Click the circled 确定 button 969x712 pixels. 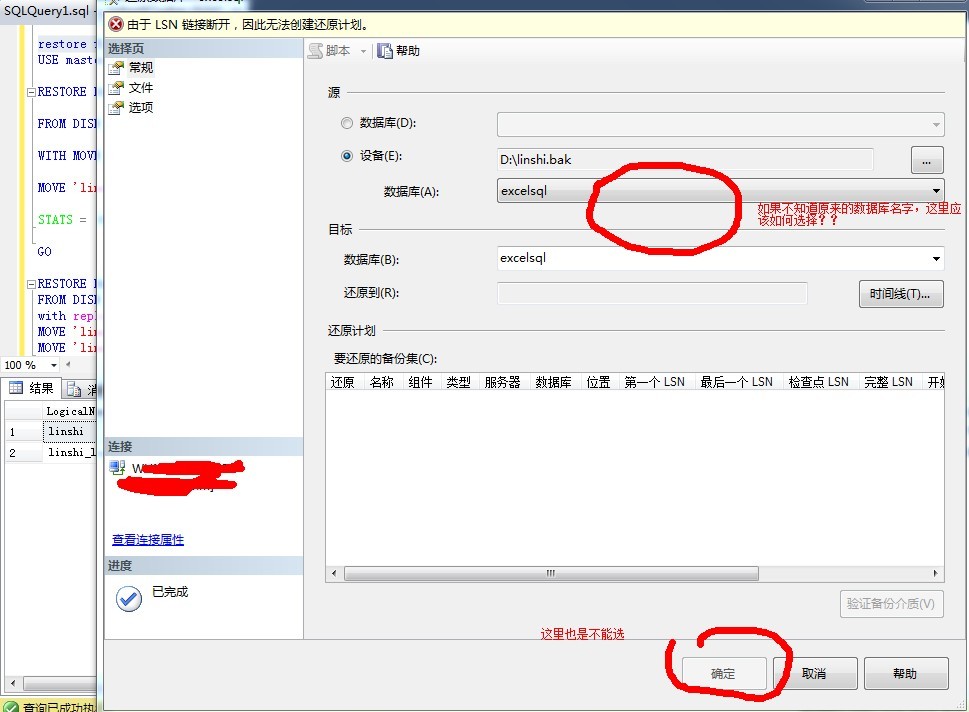click(724, 672)
